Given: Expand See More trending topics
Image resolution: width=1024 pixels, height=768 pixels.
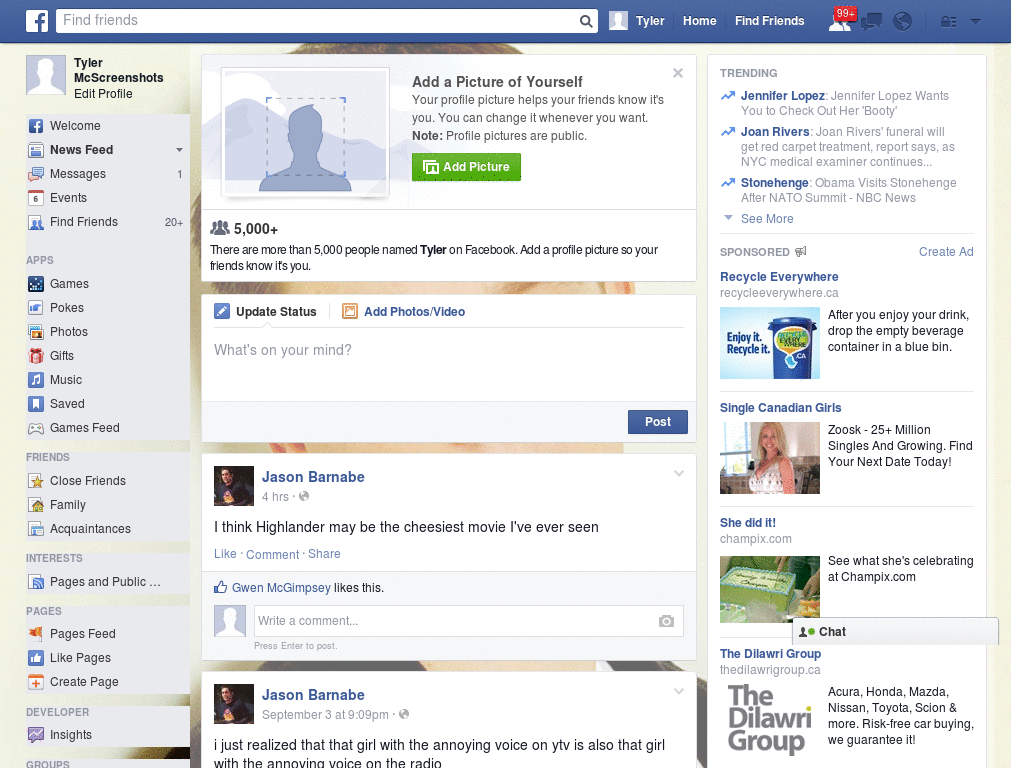Looking at the screenshot, I should 767,219.
